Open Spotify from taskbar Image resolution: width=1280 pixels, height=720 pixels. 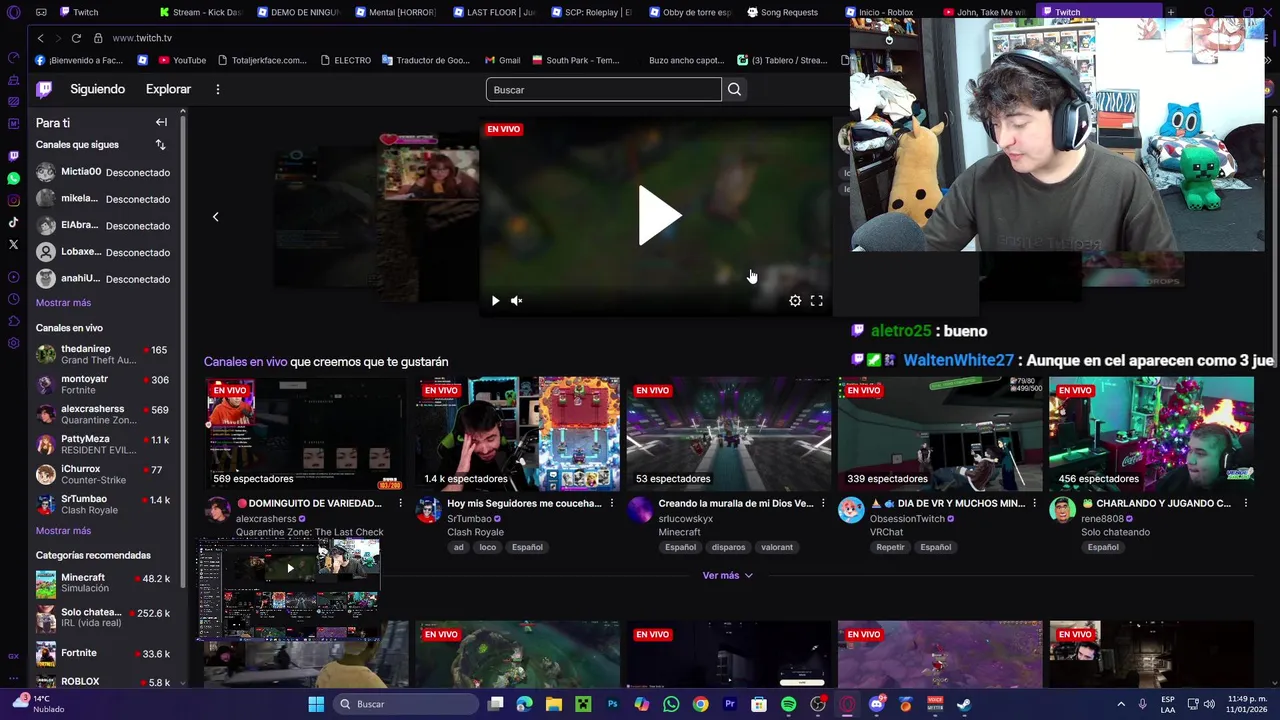point(788,704)
